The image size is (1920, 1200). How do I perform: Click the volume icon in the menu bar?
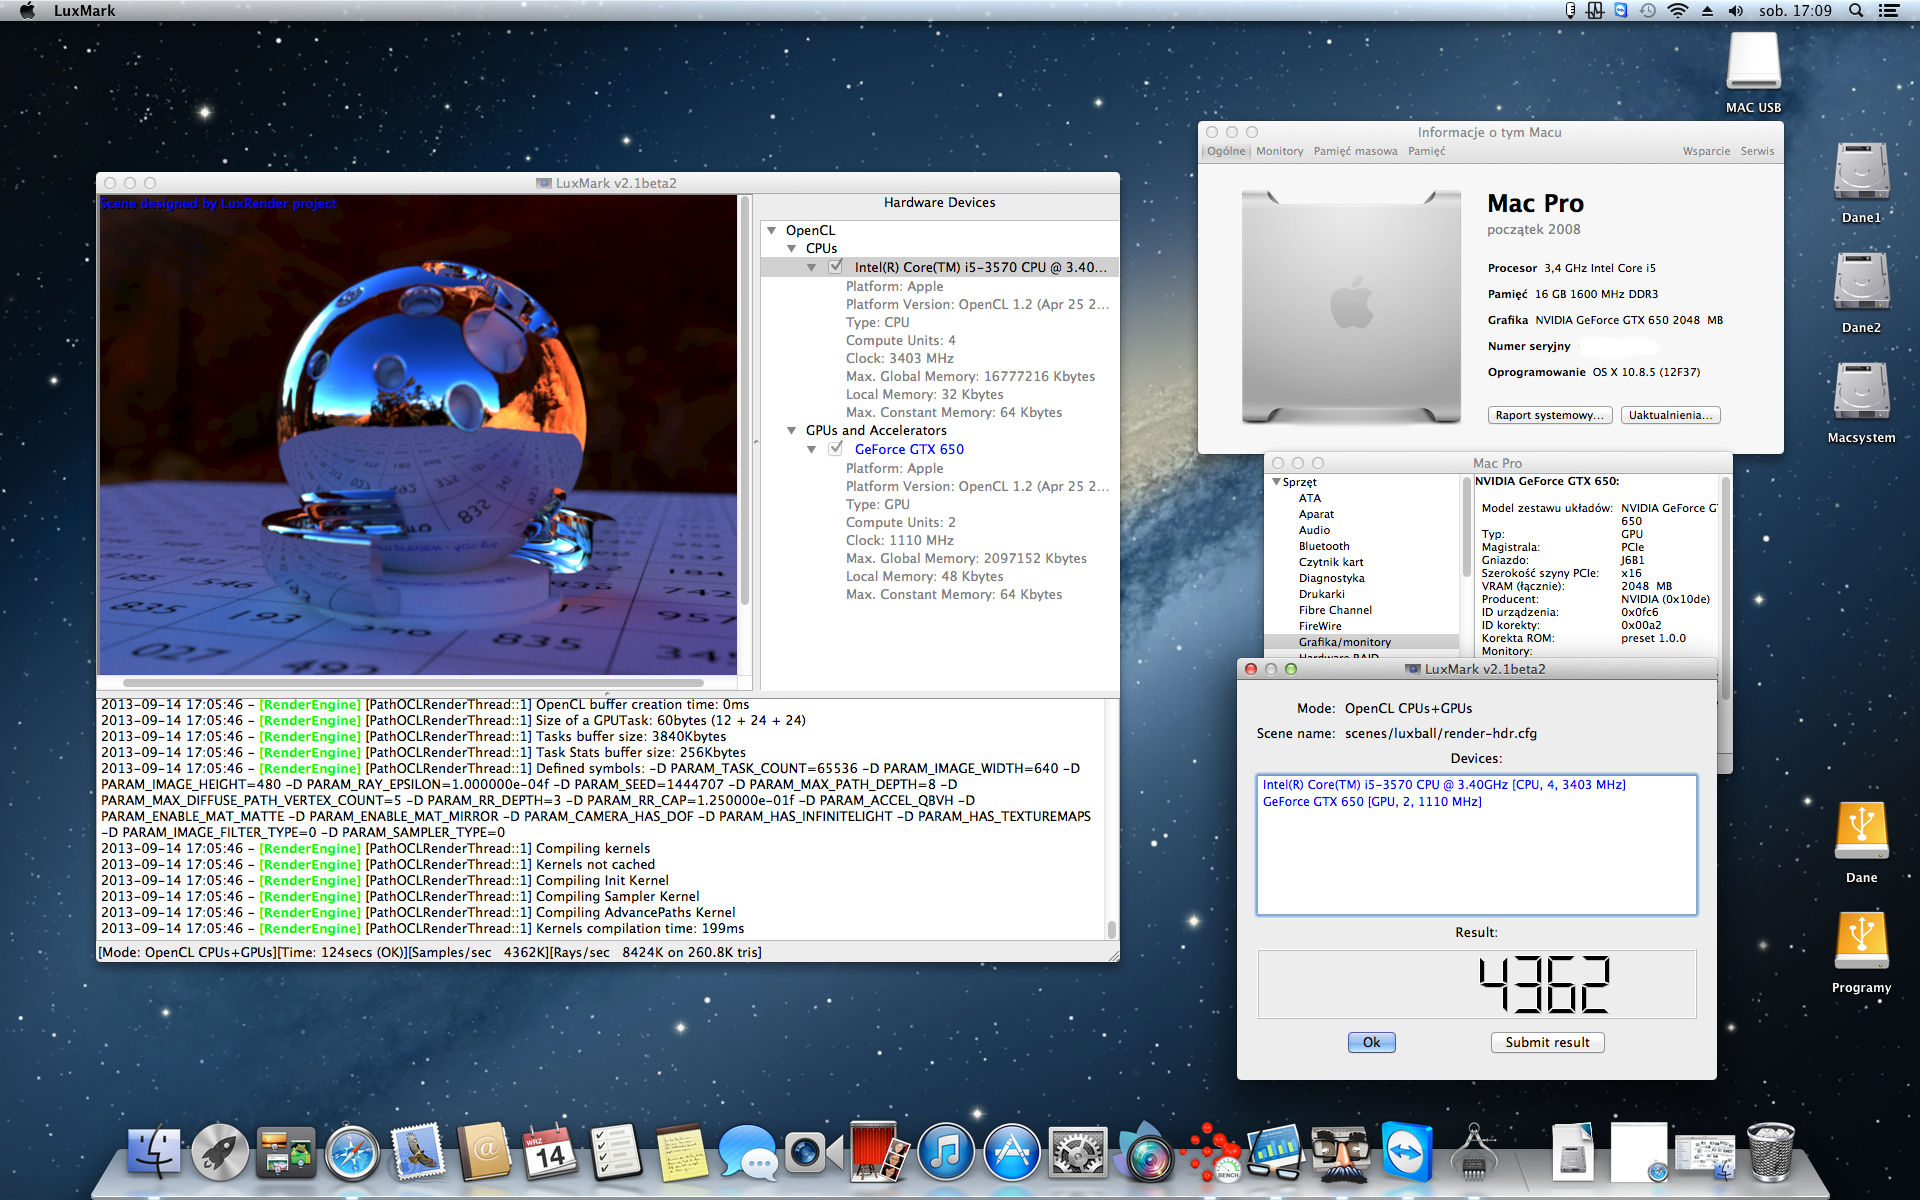(x=1735, y=10)
